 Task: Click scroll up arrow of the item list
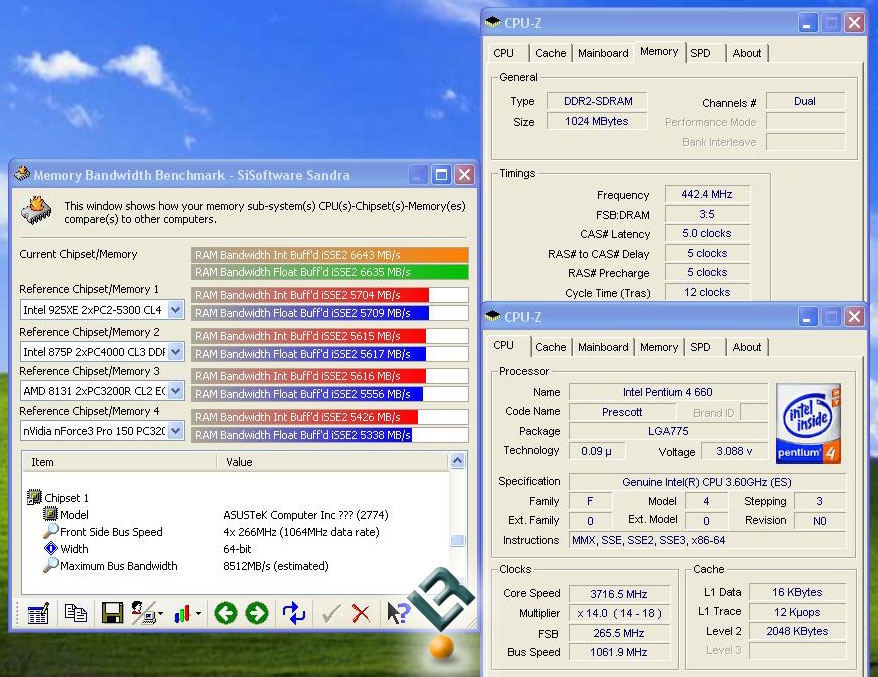pyautogui.click(x=458, y=462)
